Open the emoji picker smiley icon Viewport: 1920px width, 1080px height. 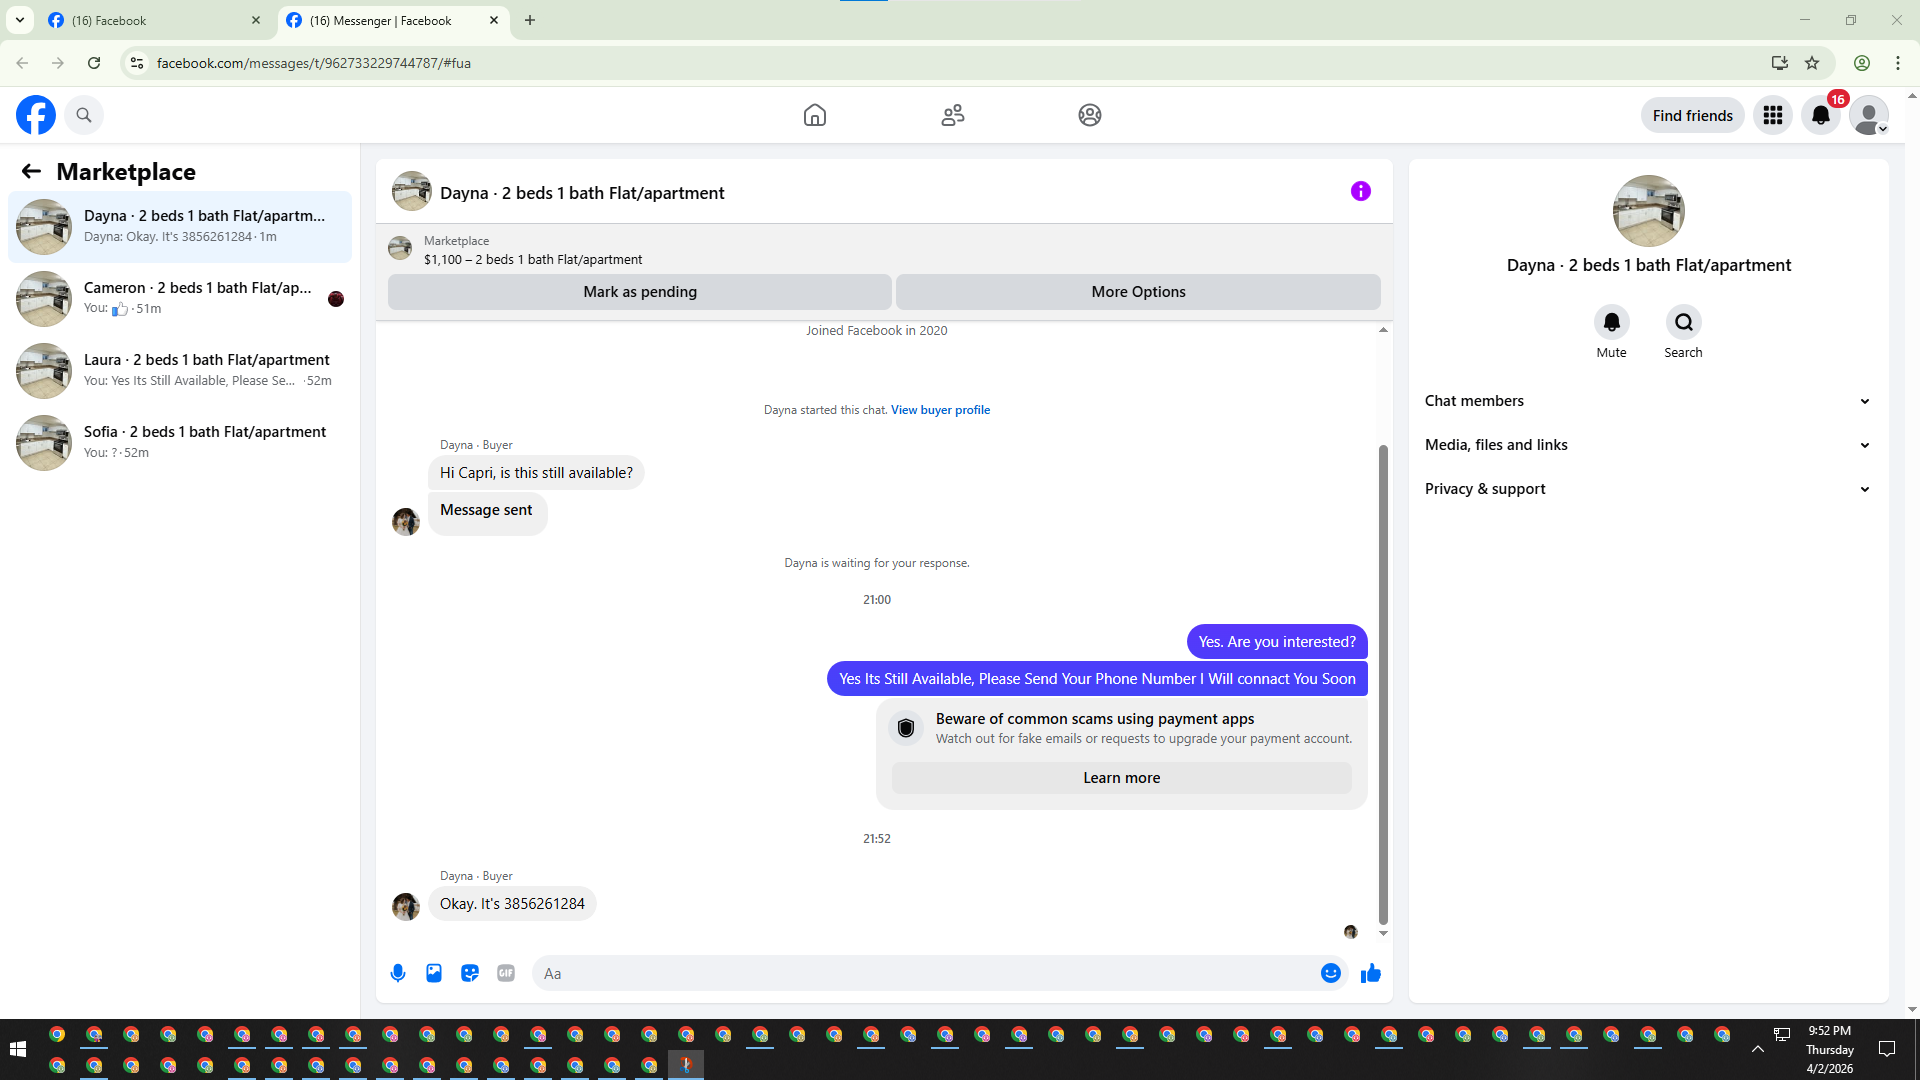[1331, 973]
